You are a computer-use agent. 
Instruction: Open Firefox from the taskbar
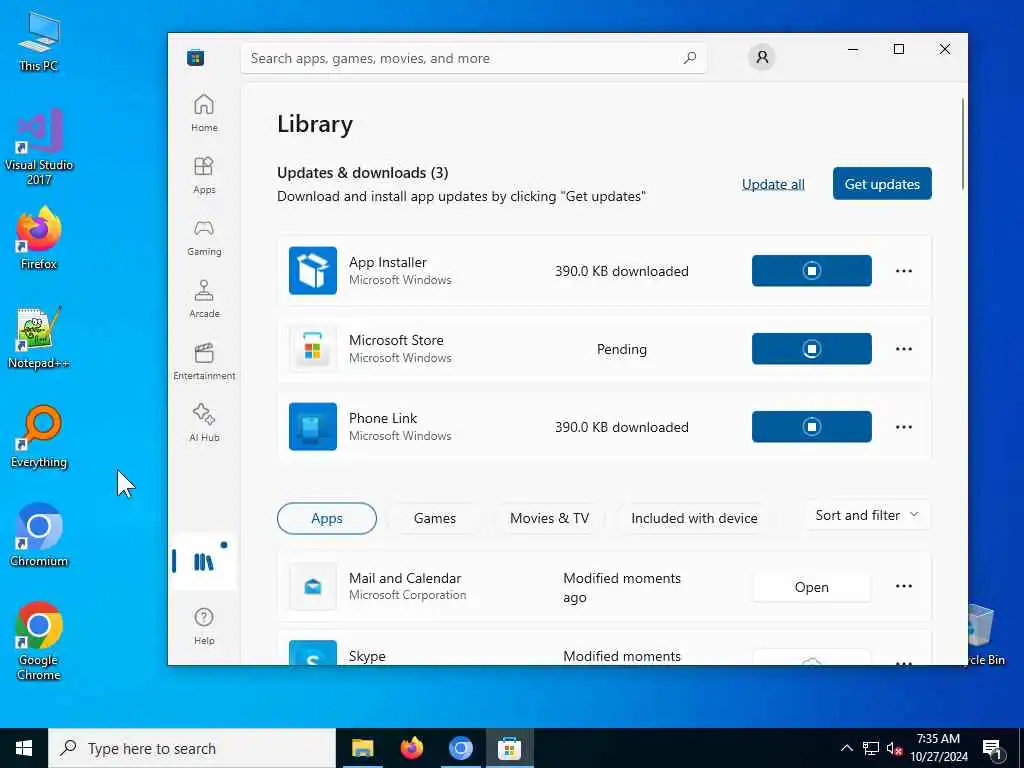pos(411,748)
